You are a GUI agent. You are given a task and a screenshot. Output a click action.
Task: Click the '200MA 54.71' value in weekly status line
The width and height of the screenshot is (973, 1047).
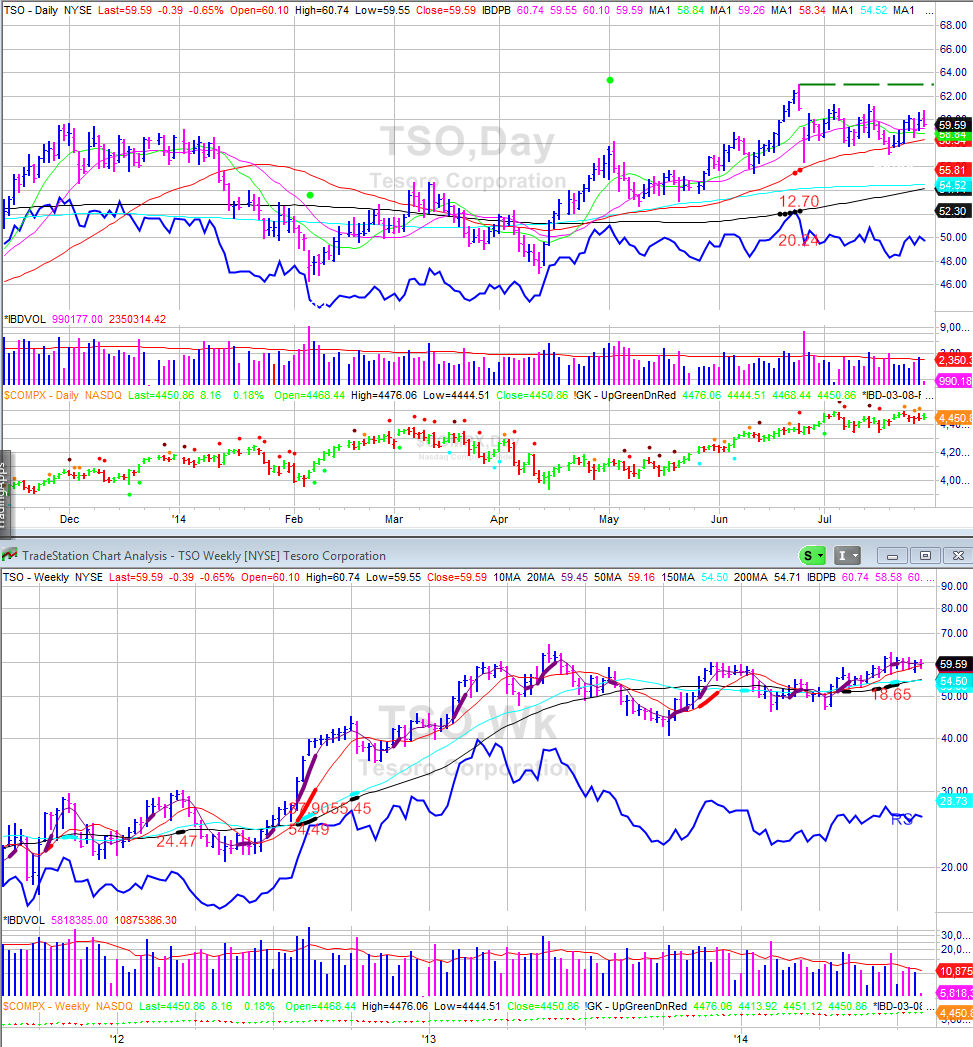coord(767,577)
